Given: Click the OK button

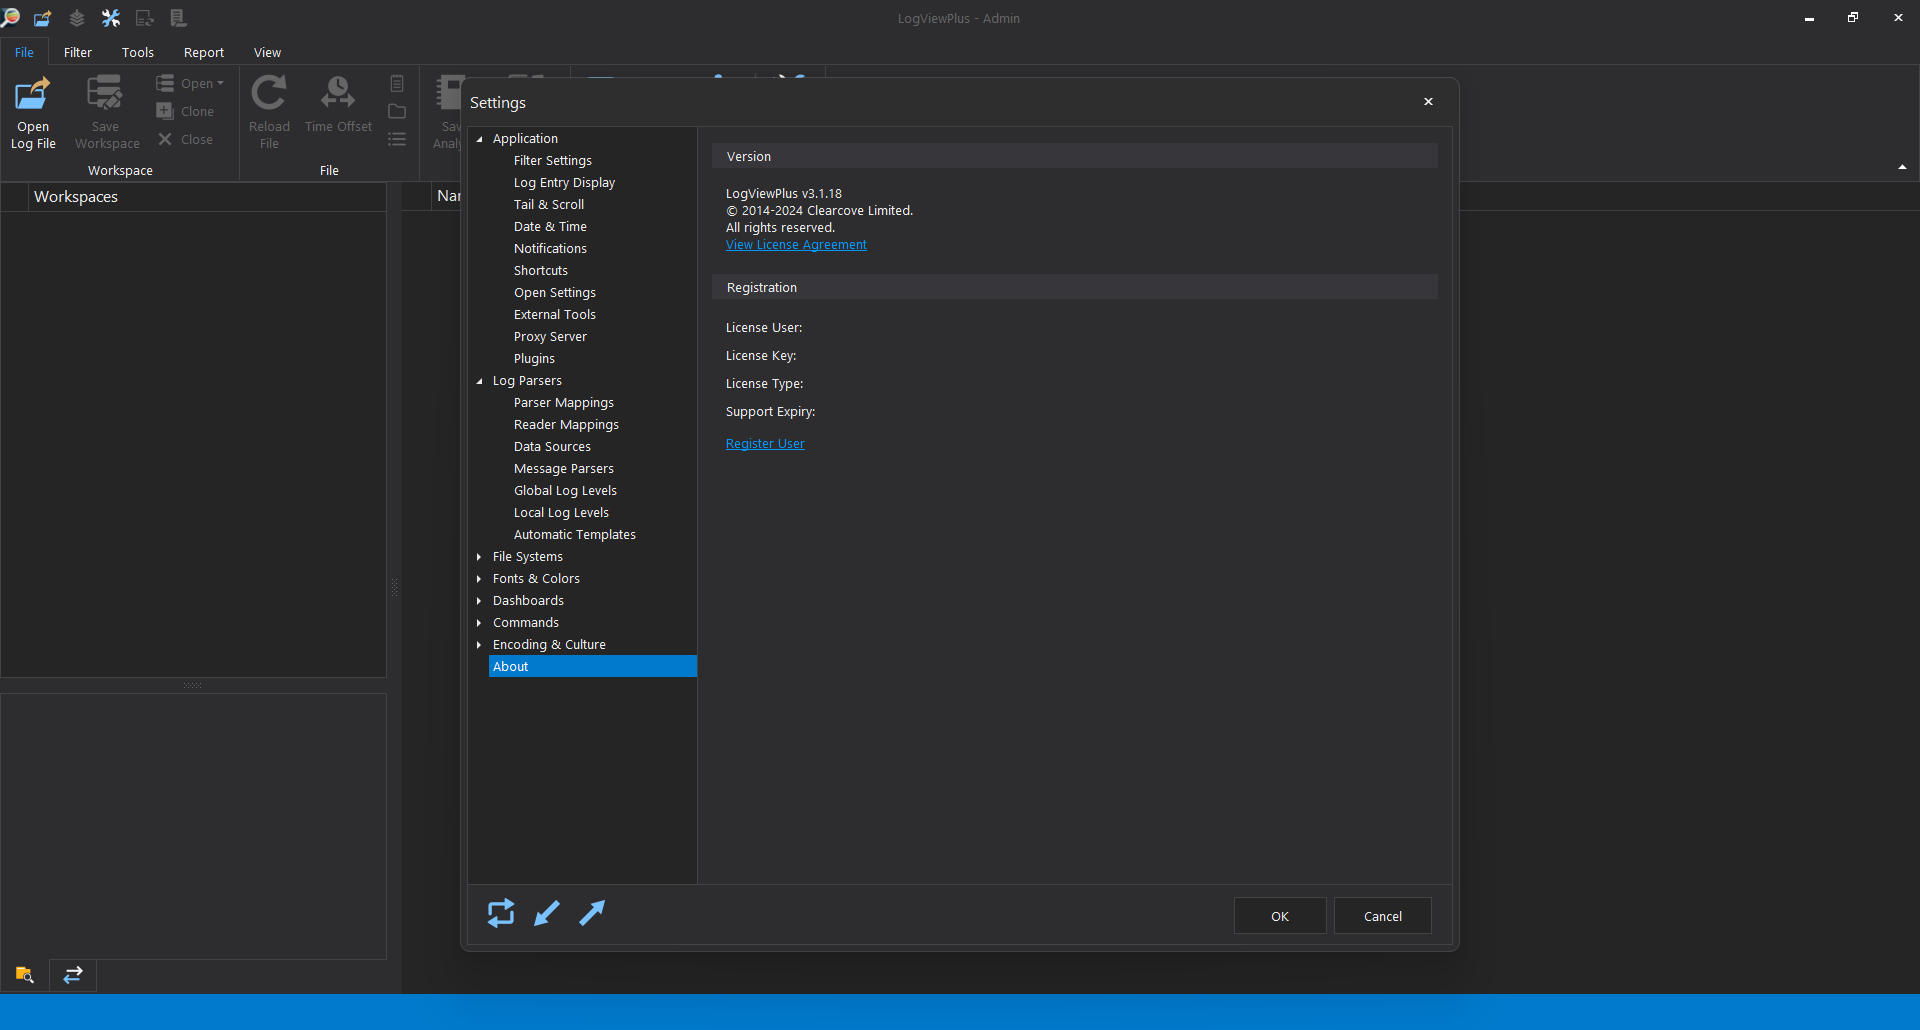Looking at the screenshot, I should [x=1280, y=916].
